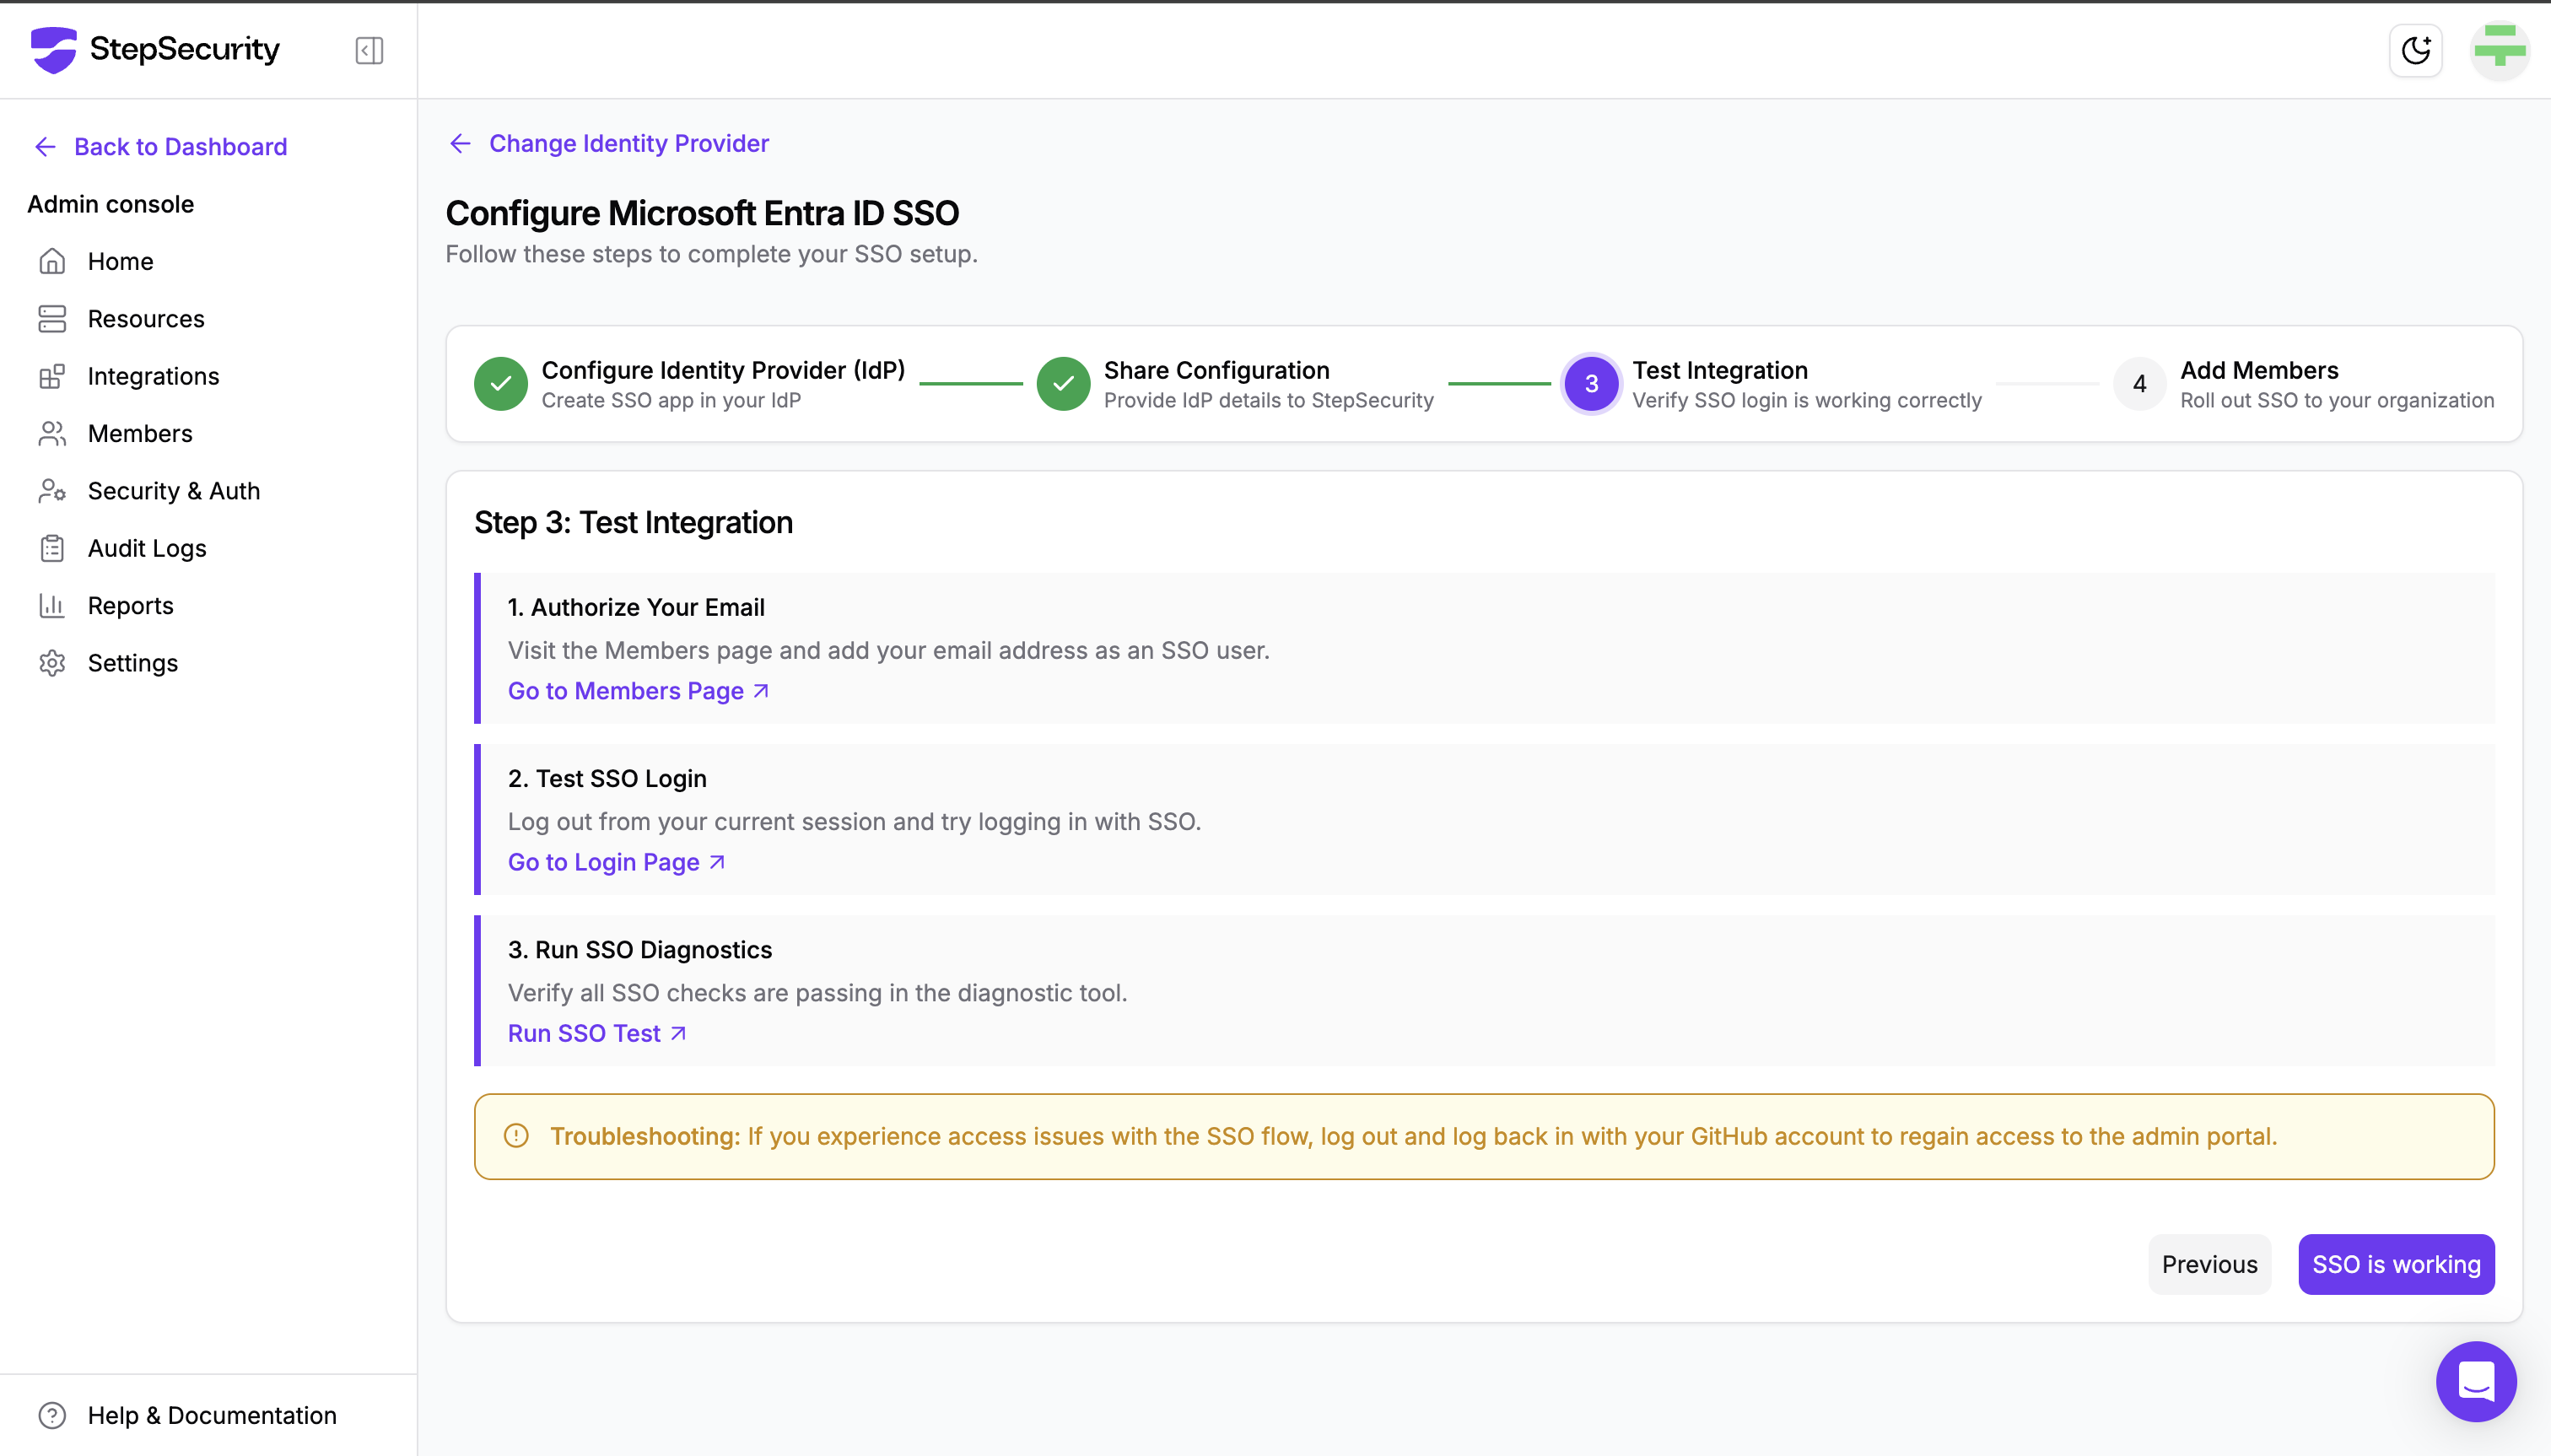Select step 4 Add Members circle
The width and height of the screenshot is (2551, 1456).
pos(2139,384)
